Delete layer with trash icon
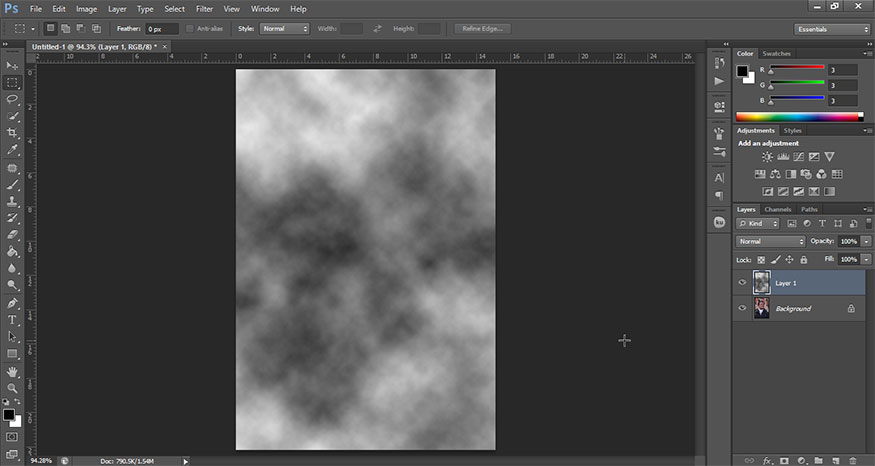Image resolution: width=875 pixels, height=466 pixels. [x=852, y=460]
